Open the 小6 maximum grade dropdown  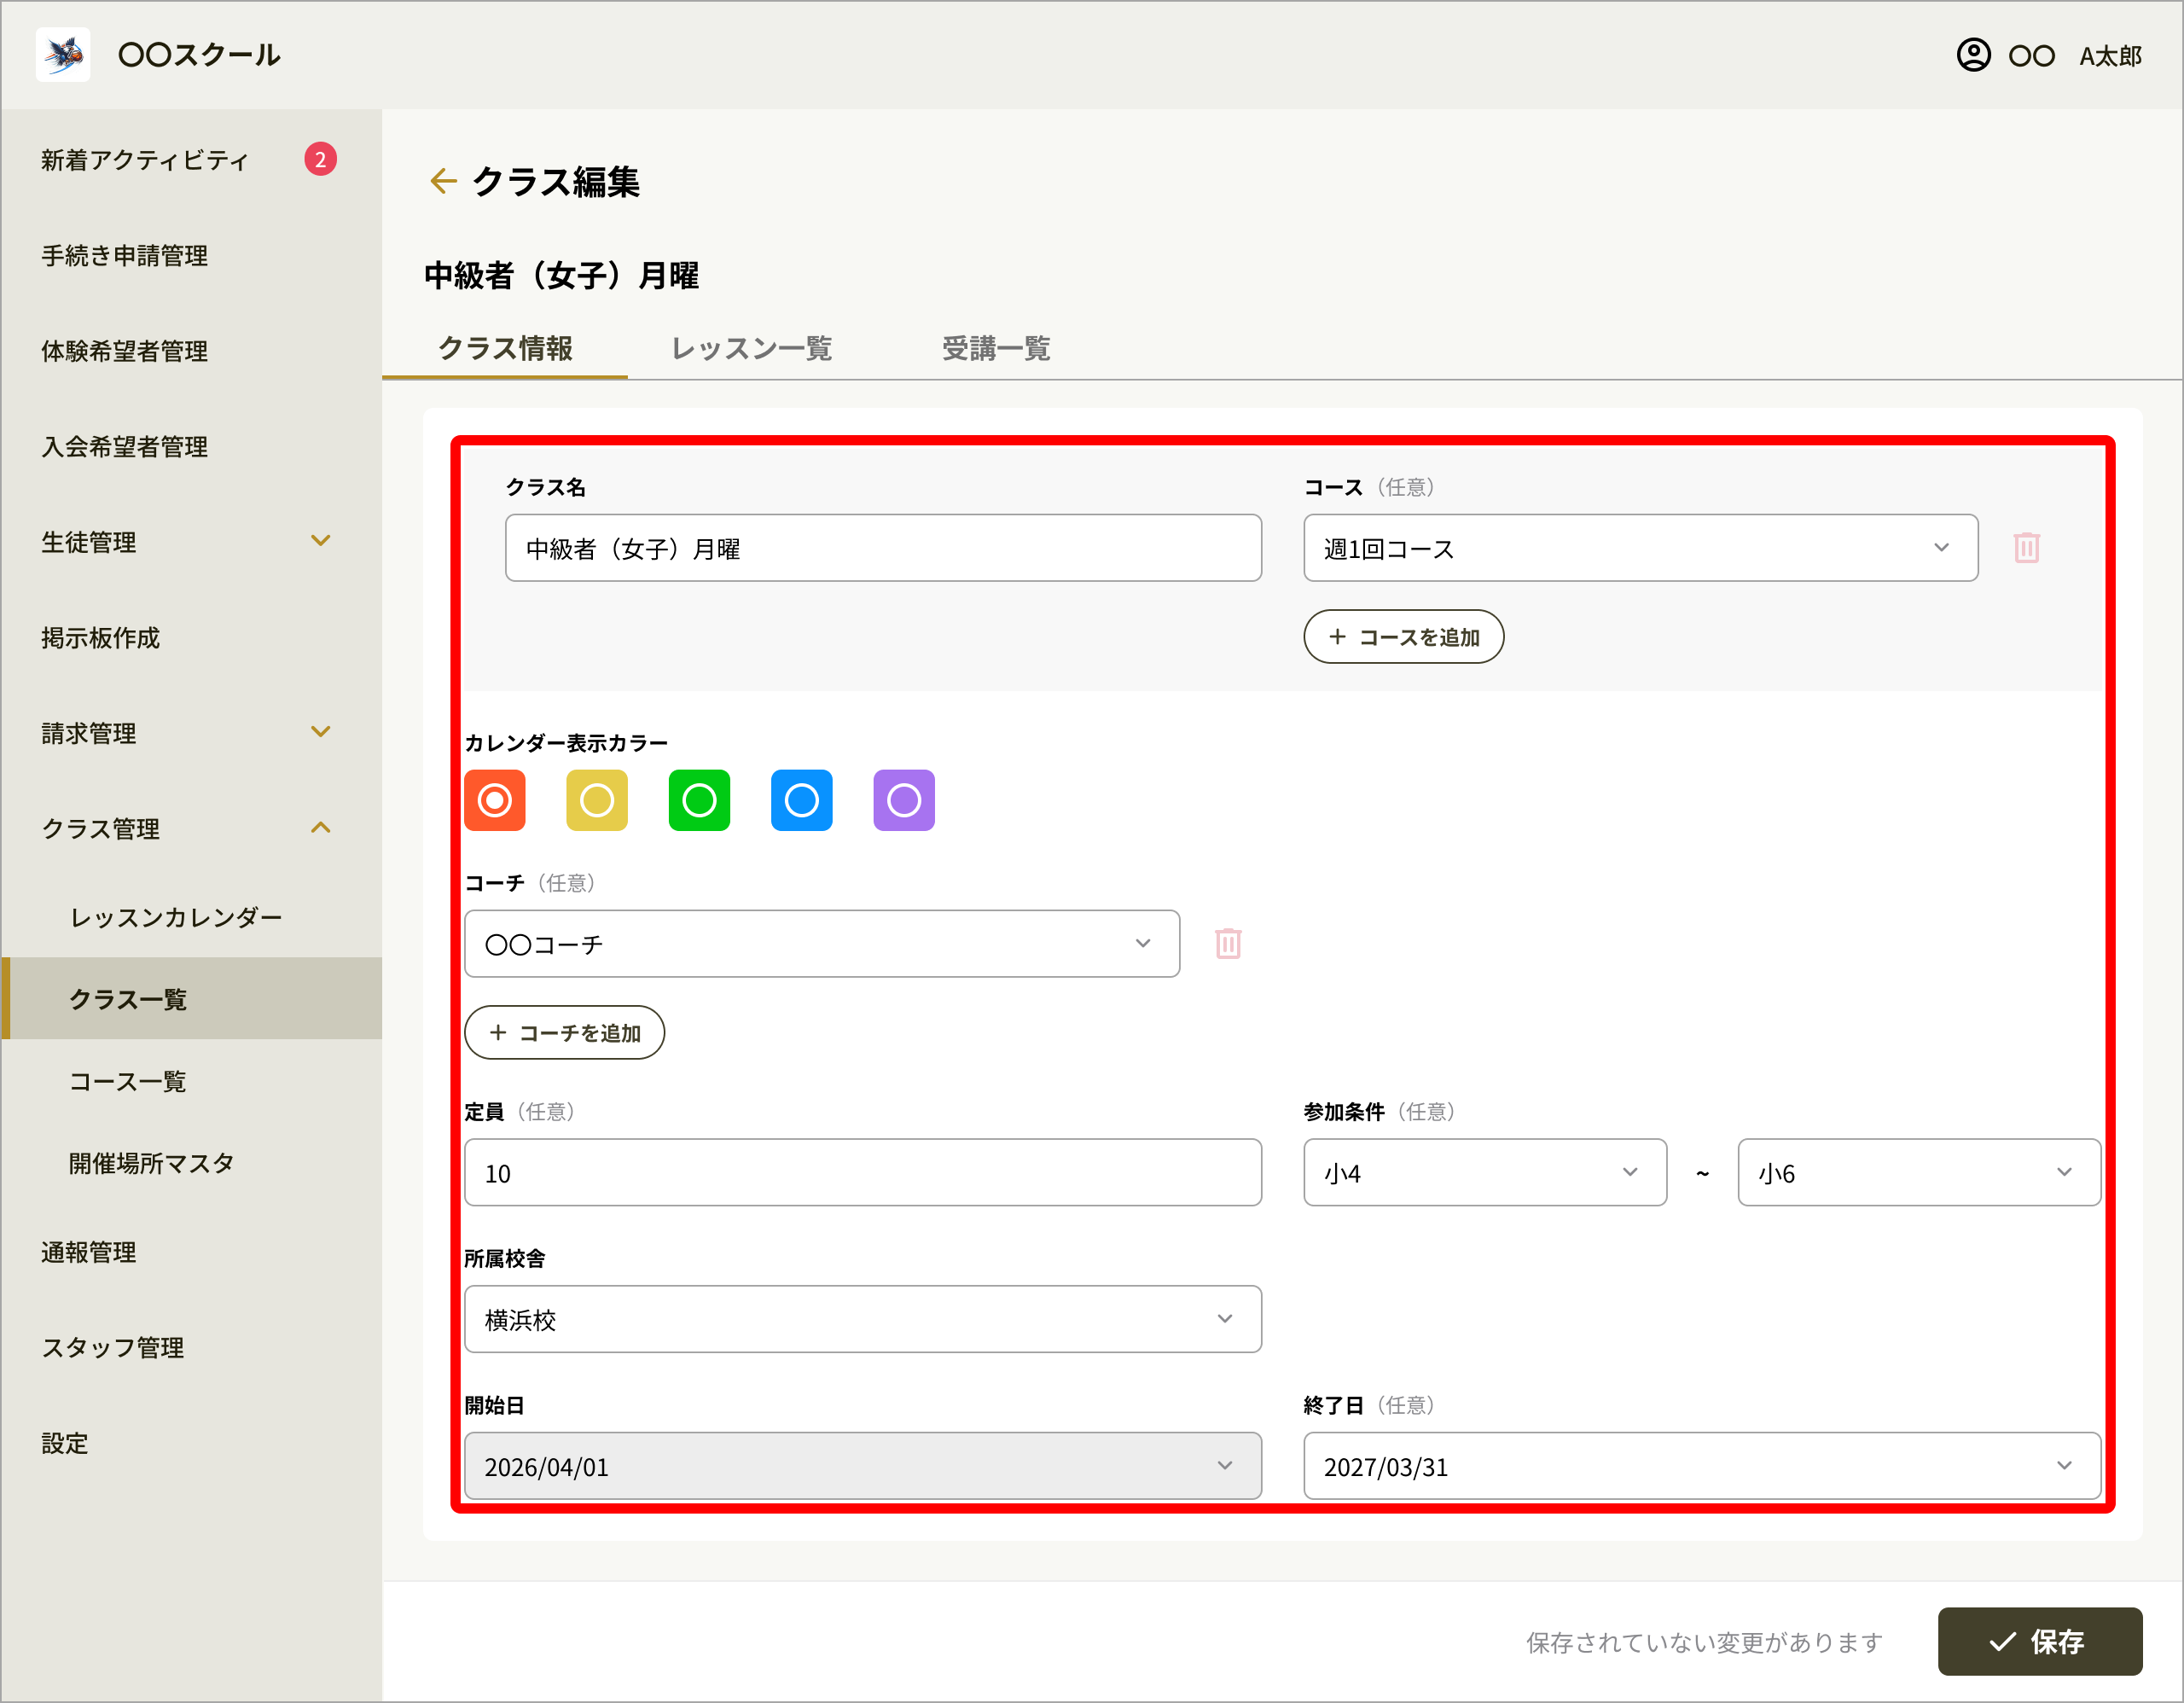tap(1919, 1172)
